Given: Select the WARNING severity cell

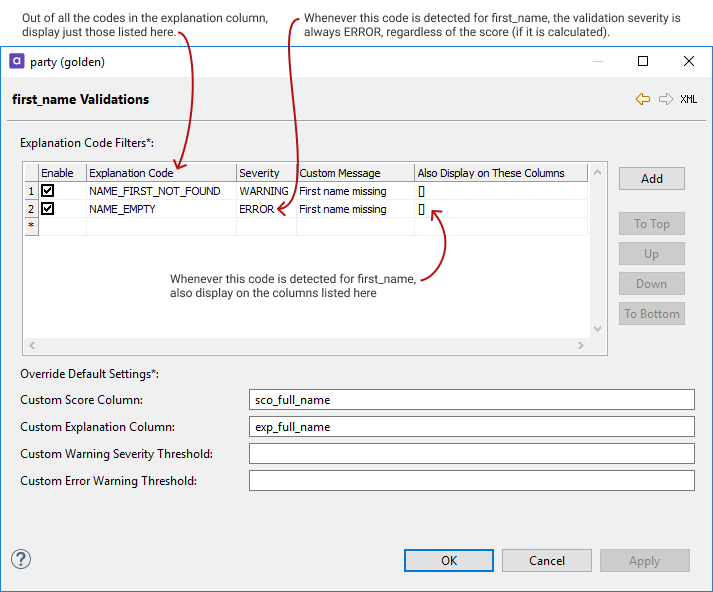Looking at the screenshot, I should tap(264, 191).
